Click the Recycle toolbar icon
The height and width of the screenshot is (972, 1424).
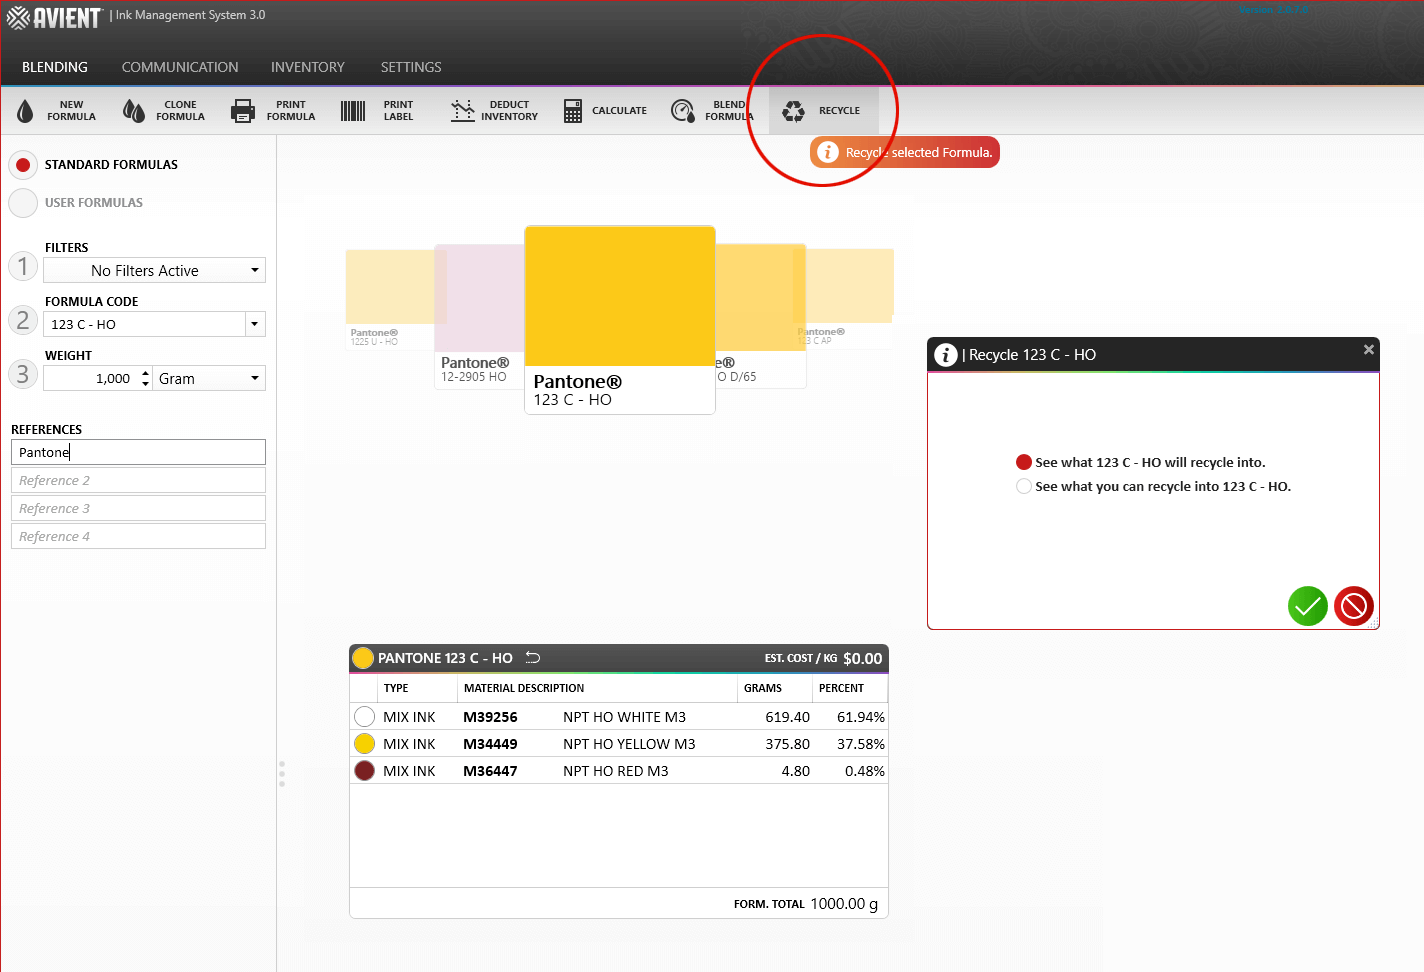(794, 111)
